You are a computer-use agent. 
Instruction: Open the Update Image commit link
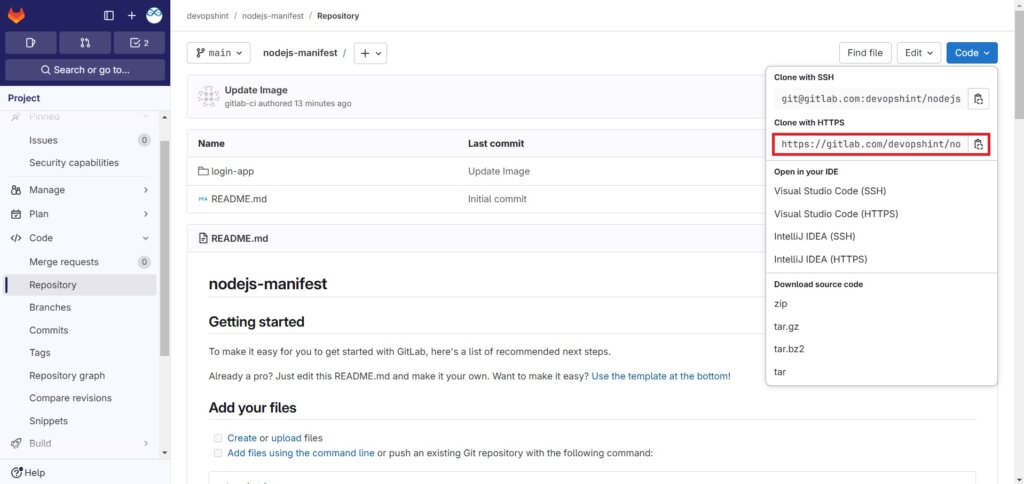pos(256,90)
